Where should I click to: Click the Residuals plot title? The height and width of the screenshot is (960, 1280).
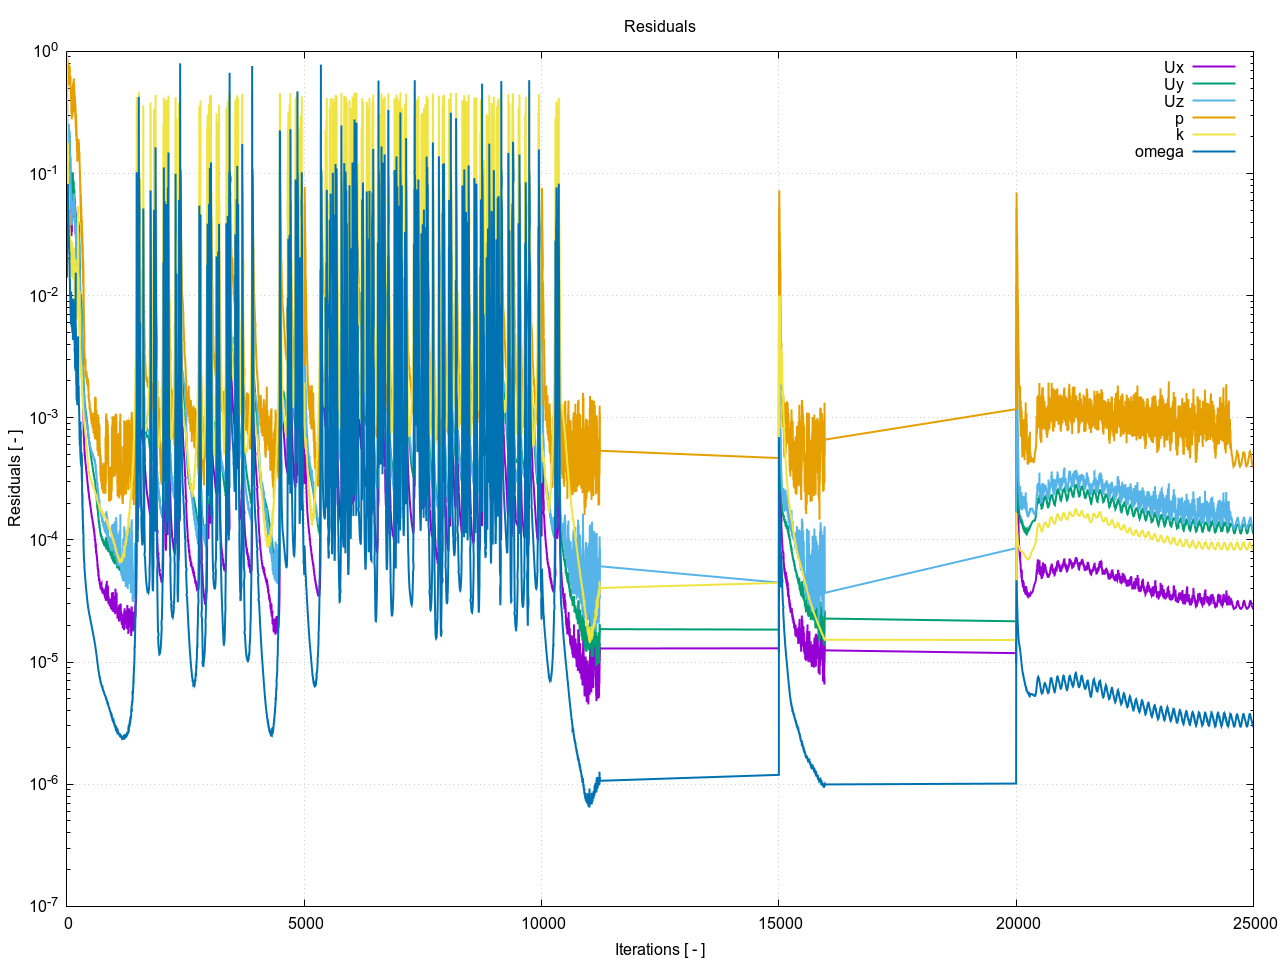pos(659,27)
